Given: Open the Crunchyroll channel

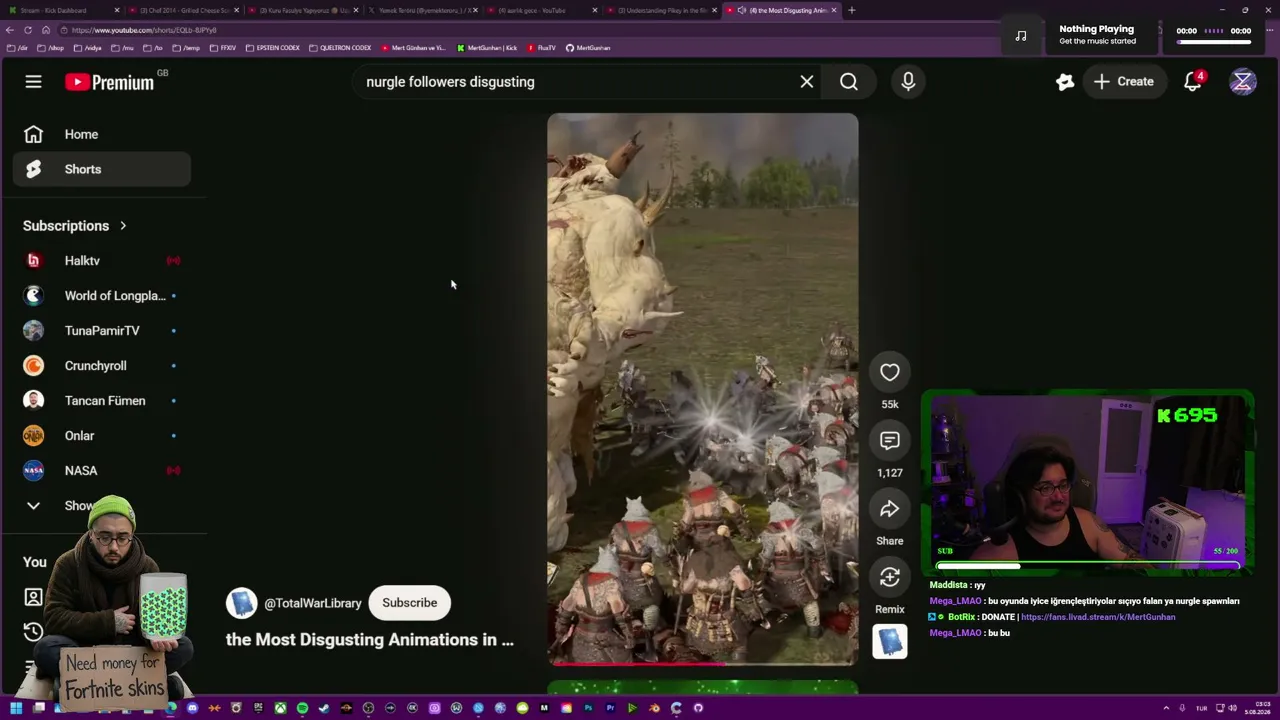Looking at the screenshot, I should tap(101, 366).
